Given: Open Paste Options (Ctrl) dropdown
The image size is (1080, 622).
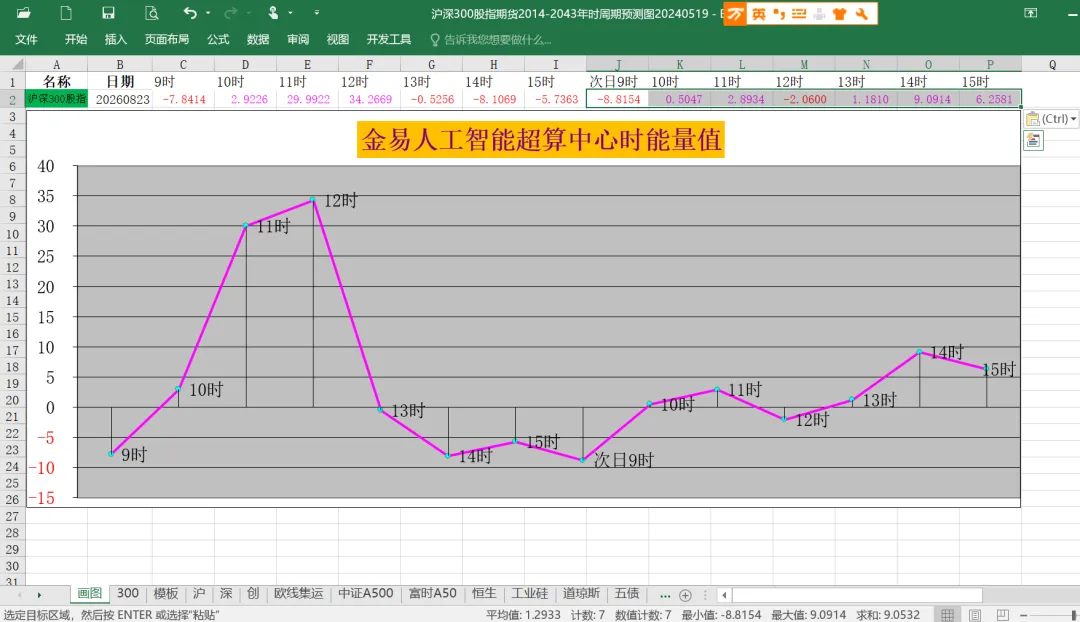Looking at the screenshot, I should (x=1051, y=118).
